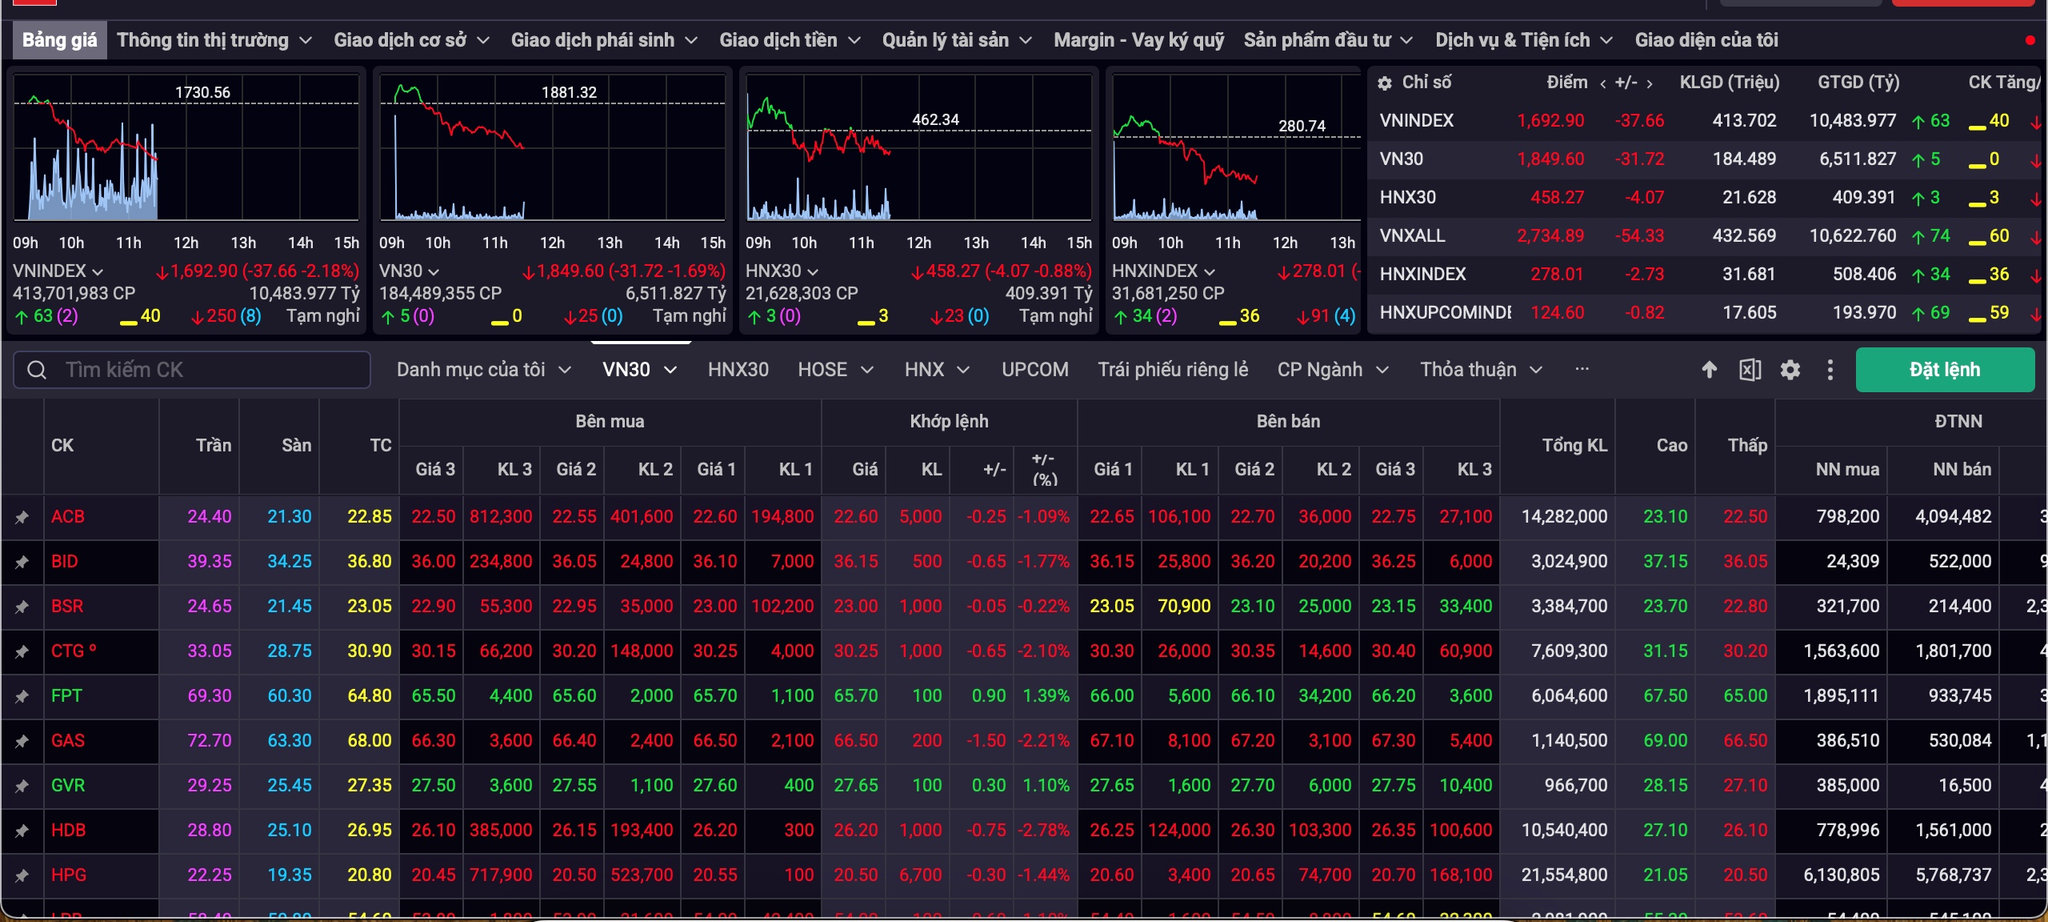Image resolution: width=2048 pixels, height=922 pixels.
Task: Open the vertical three-dot menu
Action: [1830, 370]
